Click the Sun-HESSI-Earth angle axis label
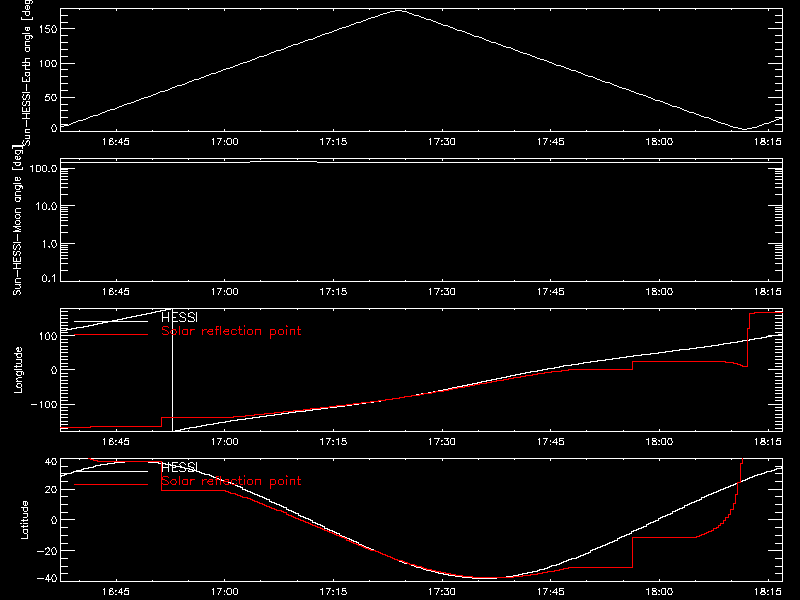 pos(27,73)
